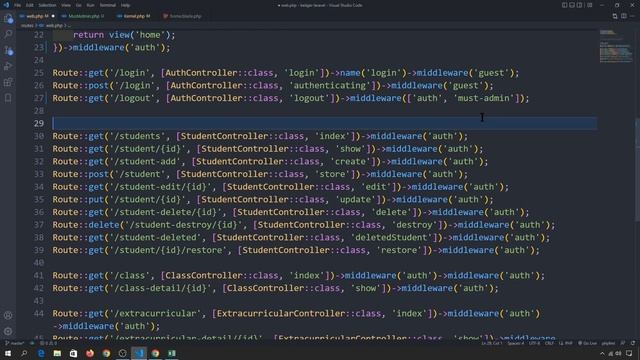Start Go Live server from the status bar
Image resolution: width=640 pixels, height=360 pixels.
pos(587,343)
